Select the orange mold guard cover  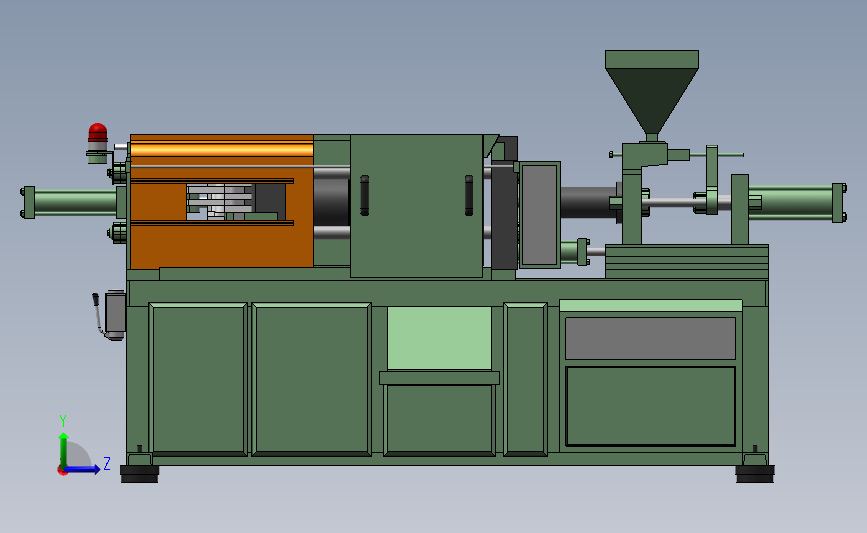pyautogui.click(x=222, y=201)
